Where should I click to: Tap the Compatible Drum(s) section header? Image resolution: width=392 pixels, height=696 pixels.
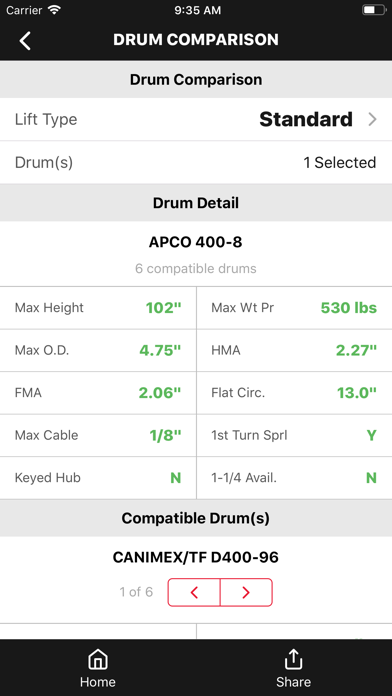coord(196,518)
